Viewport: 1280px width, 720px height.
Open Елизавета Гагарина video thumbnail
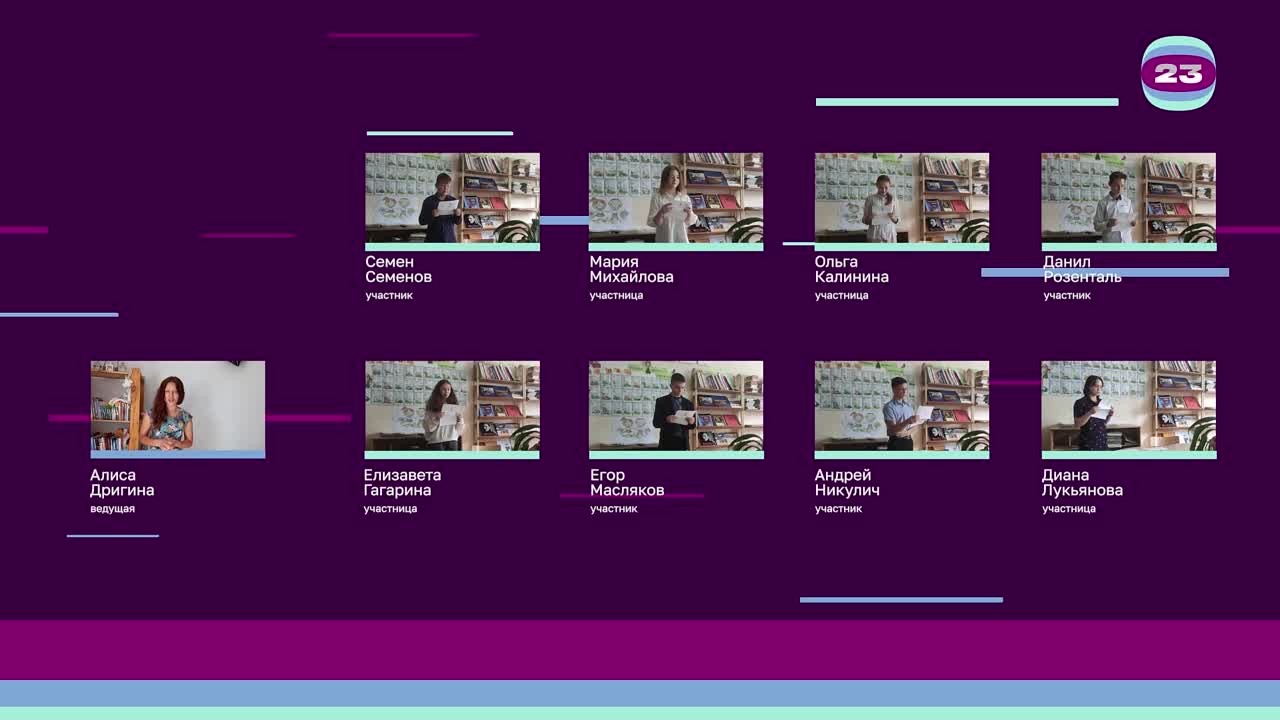point(452,406)
